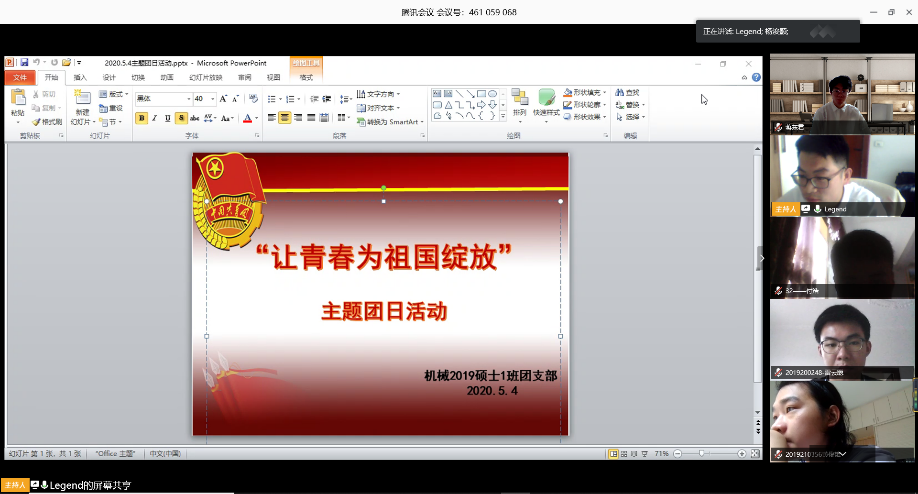Open the font size 40 dropdown

pyautogui.click(x=213, y=98)
